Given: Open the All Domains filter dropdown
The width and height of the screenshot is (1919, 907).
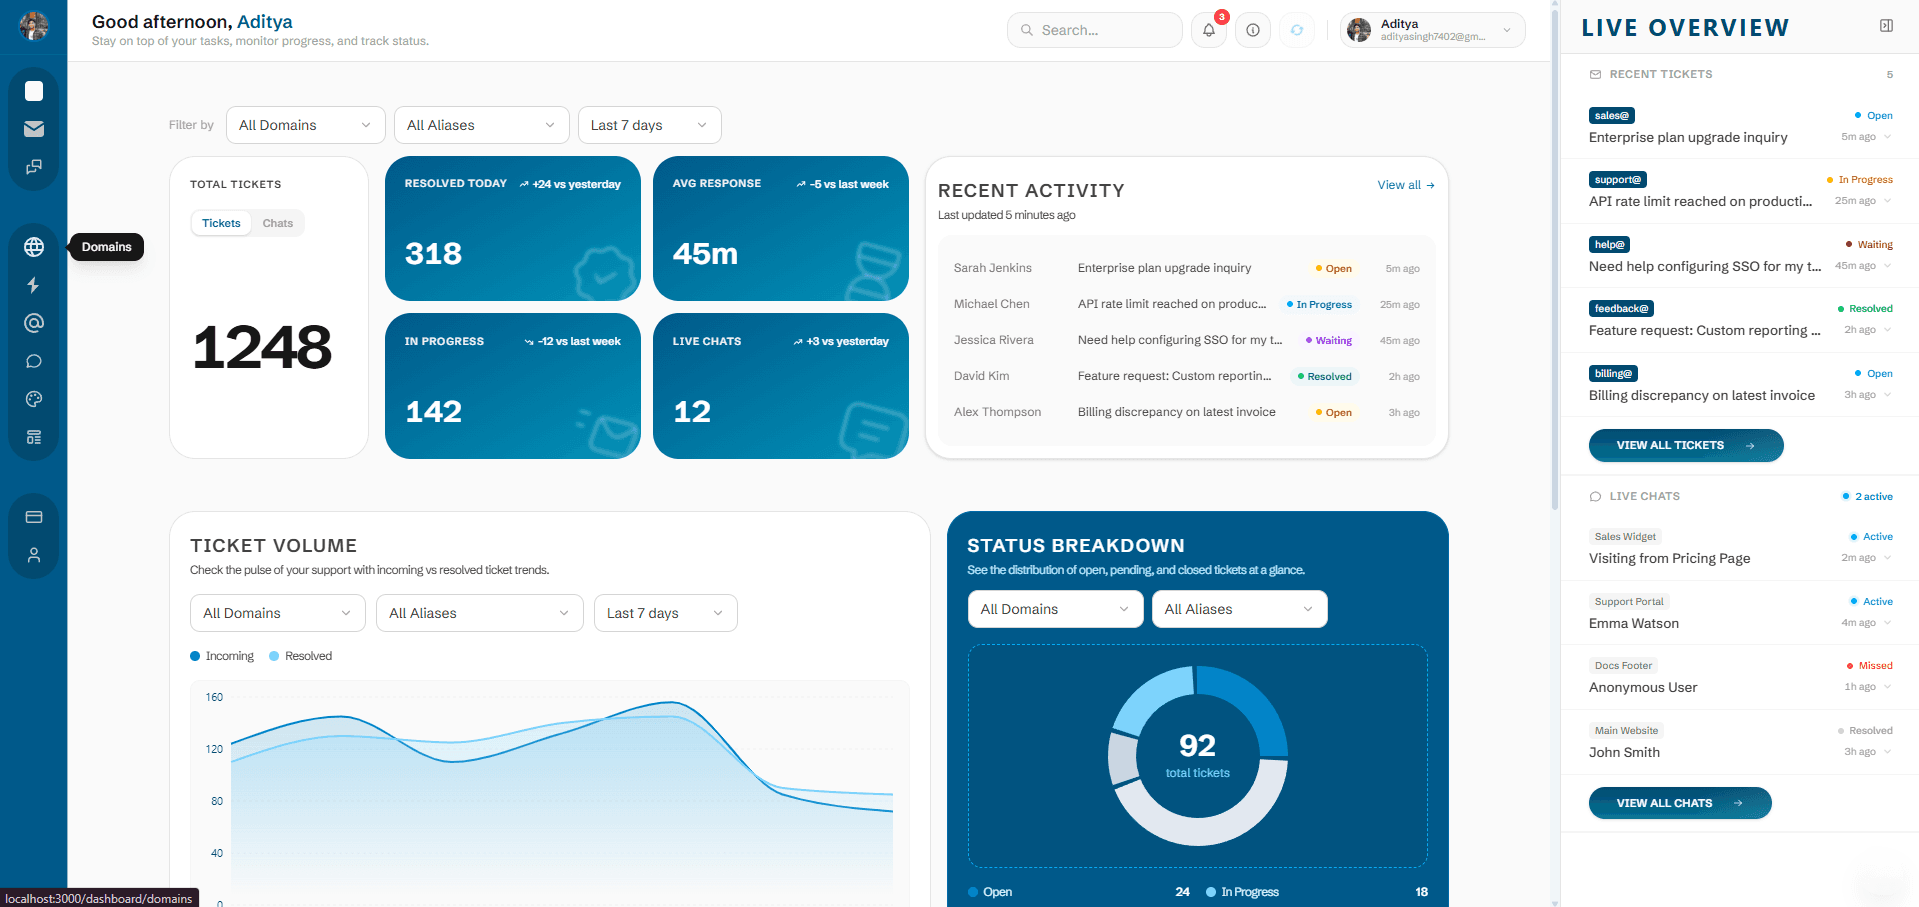Looking at the screenshot, I should pyautogui.click(x=305, y=125).
